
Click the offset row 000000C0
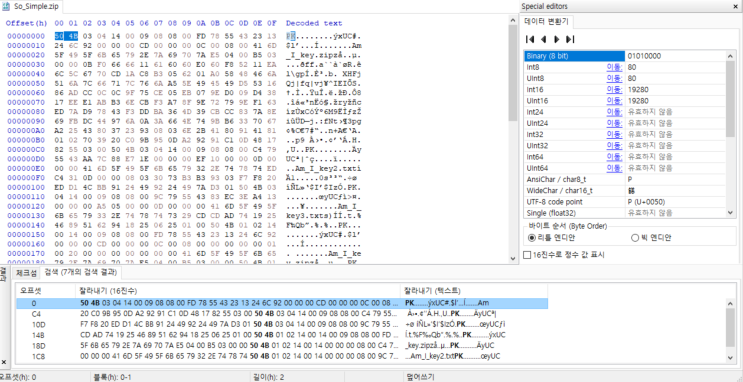click(25, 150)
